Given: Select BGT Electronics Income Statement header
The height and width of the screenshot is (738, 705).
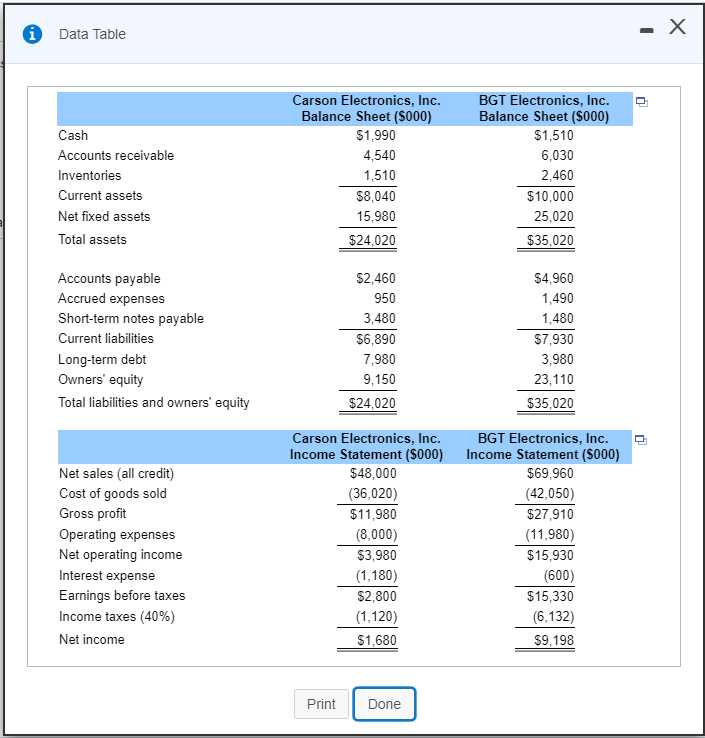Looking at the screenshot, I should point(543,447).
